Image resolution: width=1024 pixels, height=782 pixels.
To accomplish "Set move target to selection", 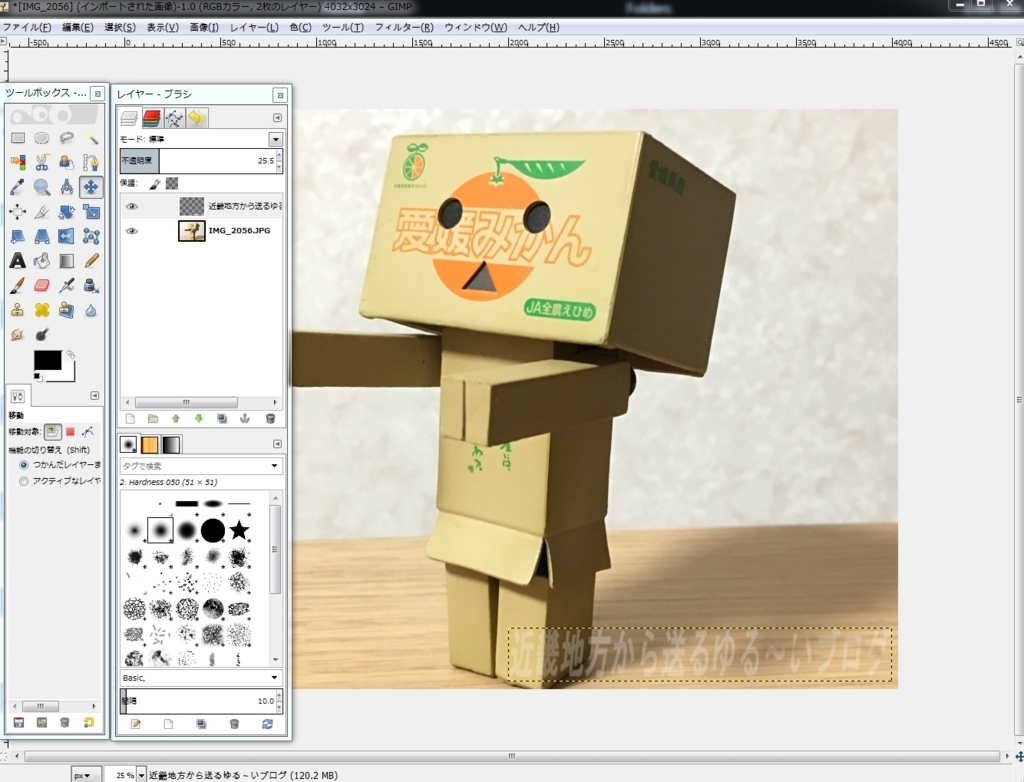I will [71, 431].
